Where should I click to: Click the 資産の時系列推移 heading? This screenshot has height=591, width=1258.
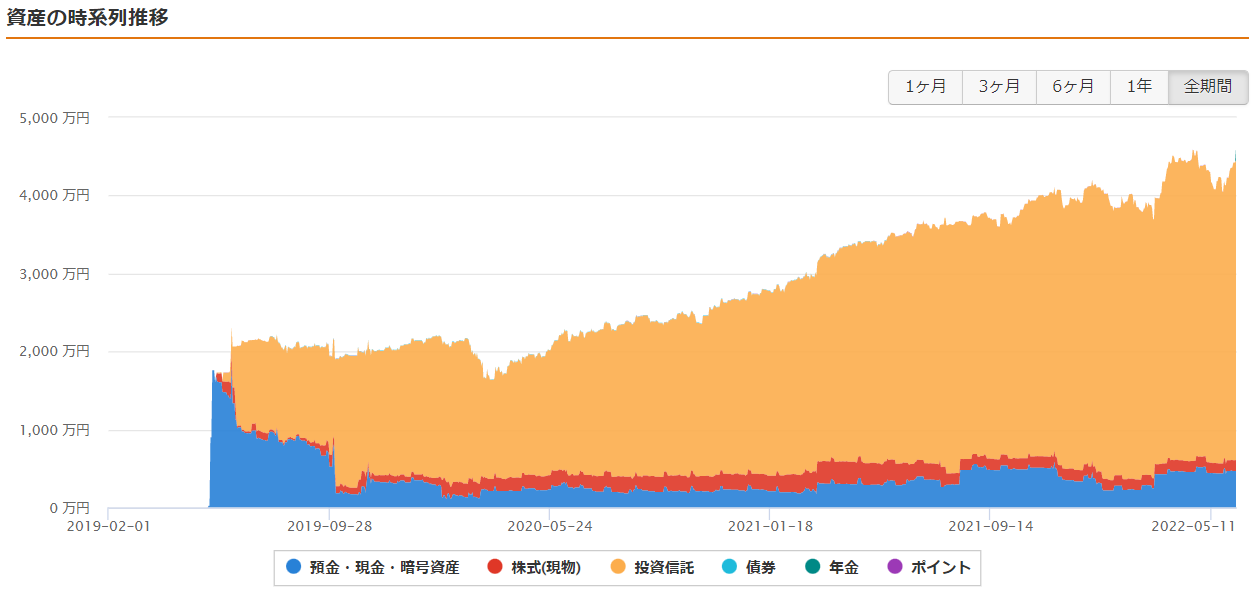[86, 17]
